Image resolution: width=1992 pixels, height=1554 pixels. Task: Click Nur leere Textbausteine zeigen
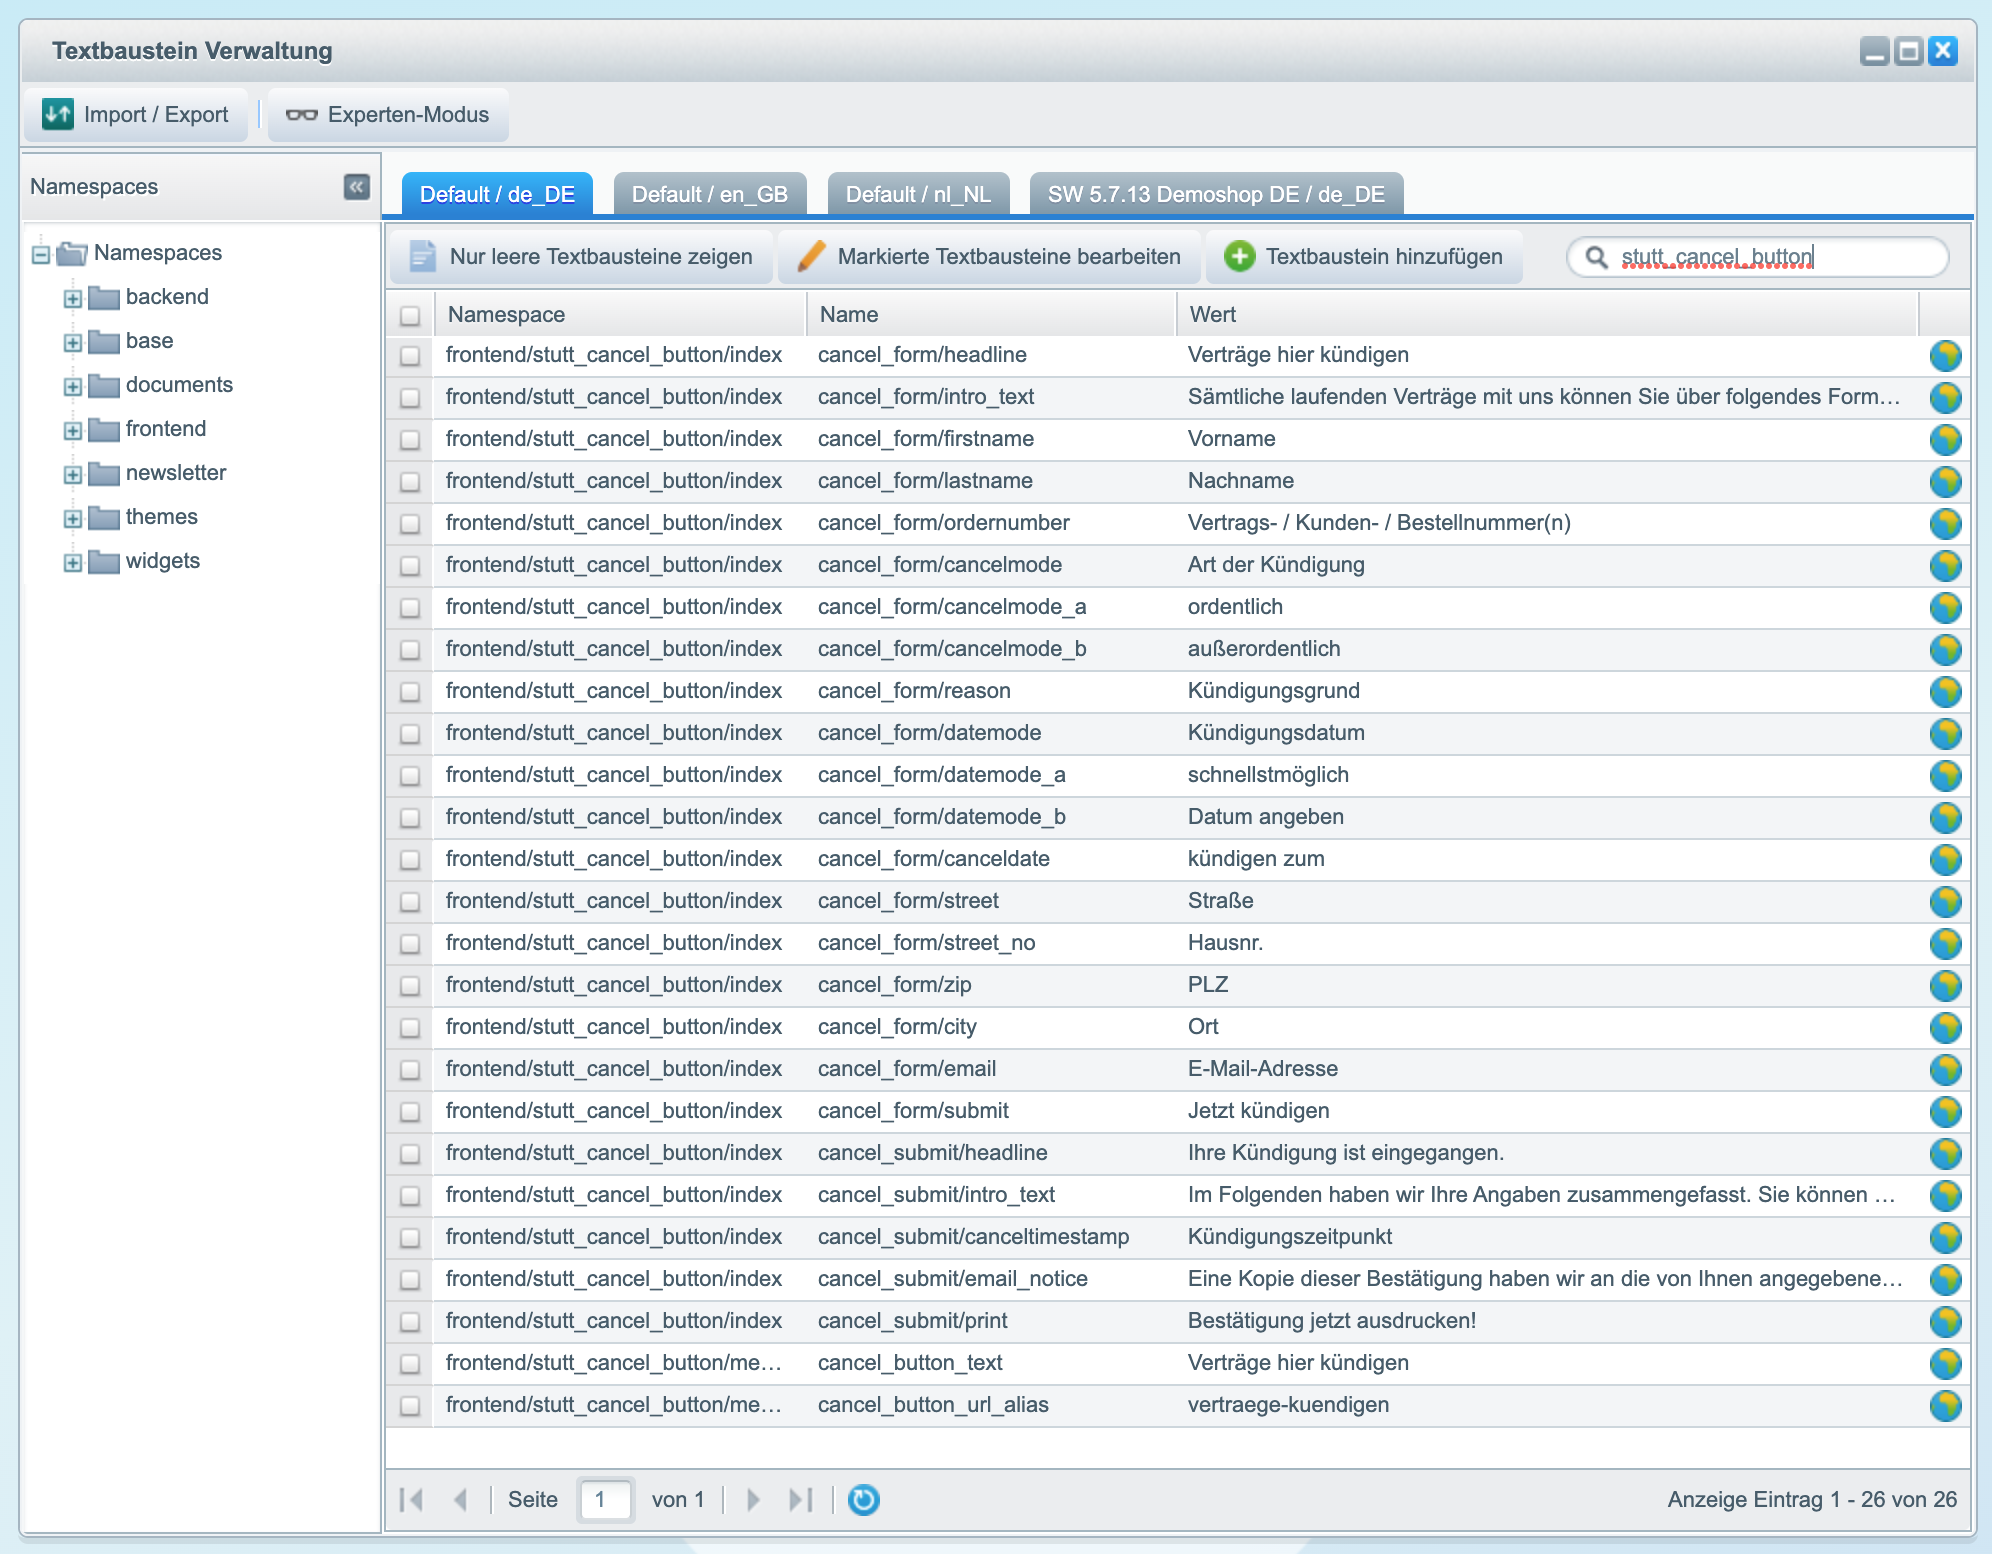click(581, 257)
